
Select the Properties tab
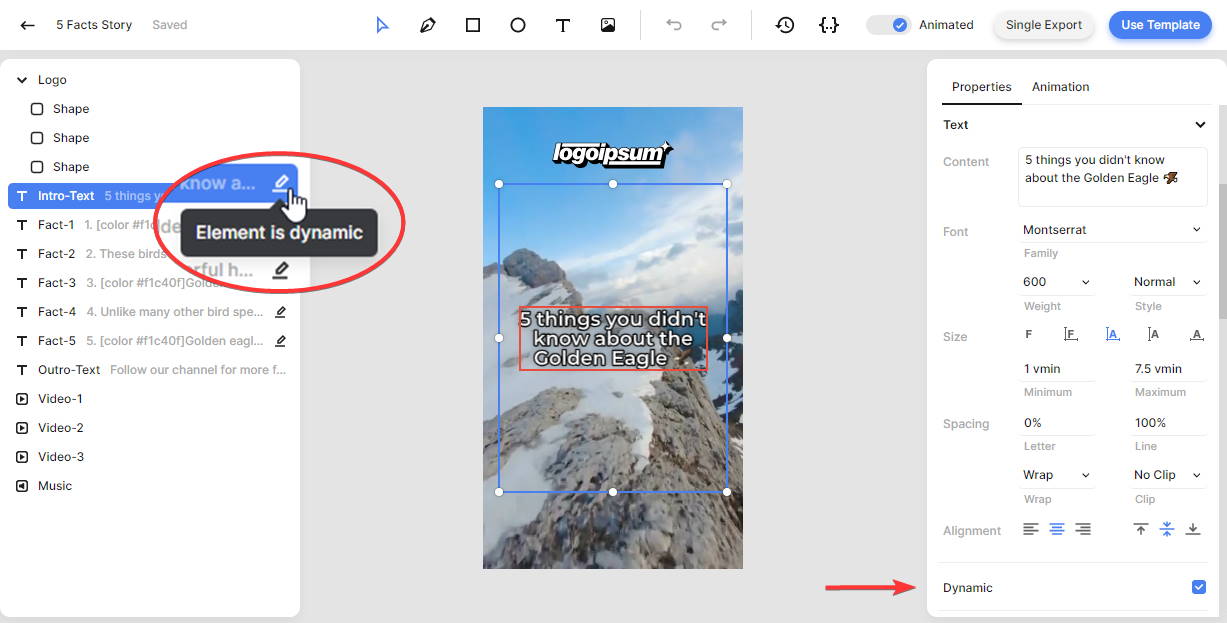coord(981,87)
